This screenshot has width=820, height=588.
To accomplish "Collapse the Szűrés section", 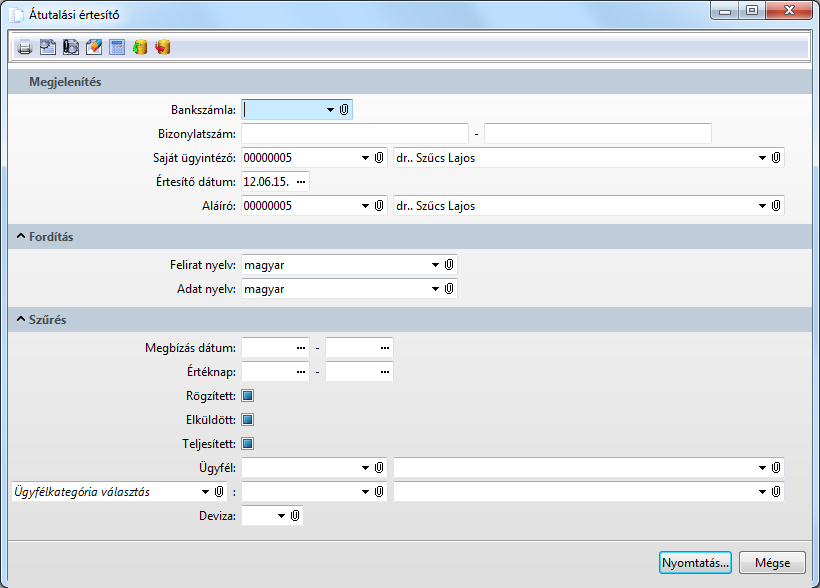I will click(x=21, y=319).
